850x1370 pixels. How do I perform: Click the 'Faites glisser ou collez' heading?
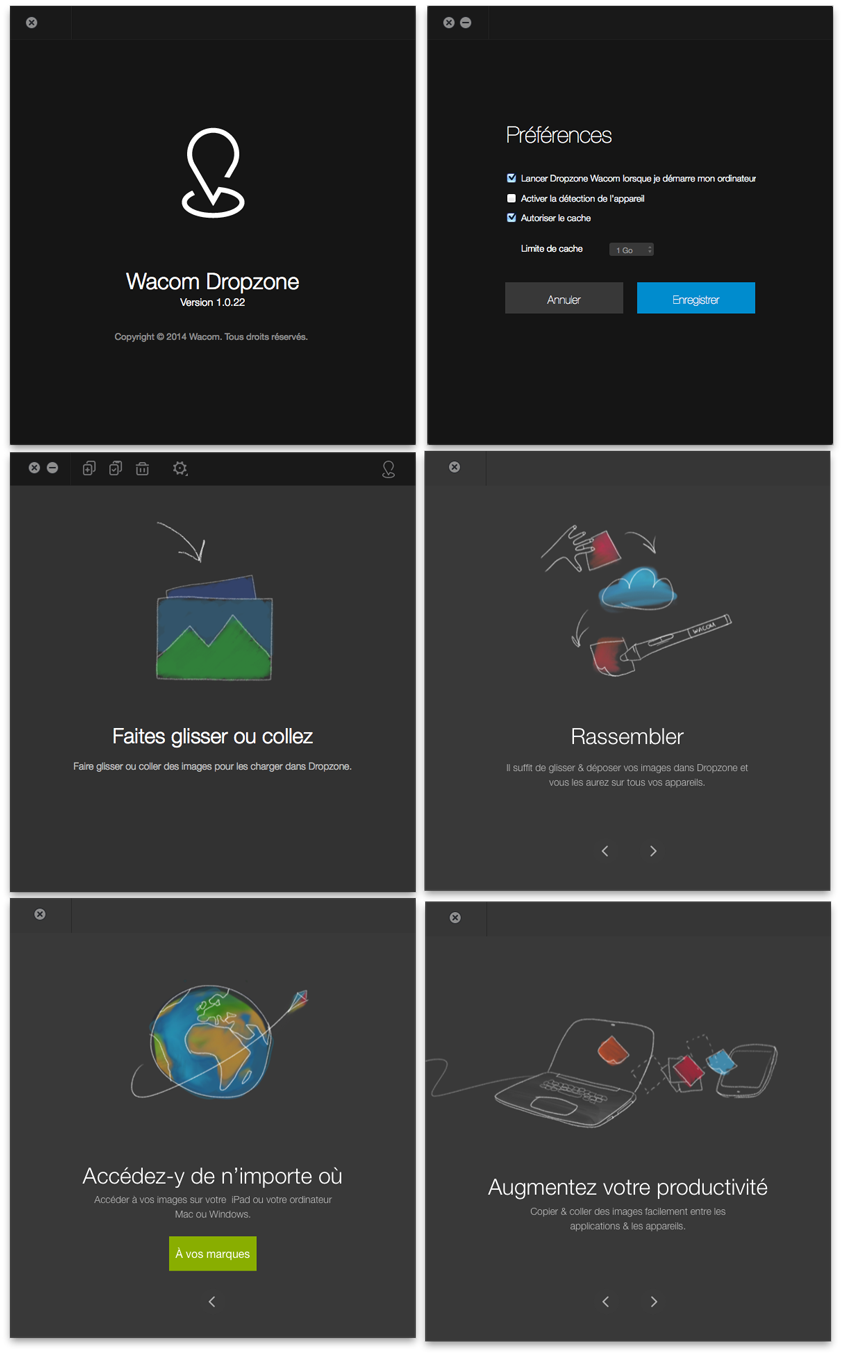pyautogui.click(x=213, y=737)
